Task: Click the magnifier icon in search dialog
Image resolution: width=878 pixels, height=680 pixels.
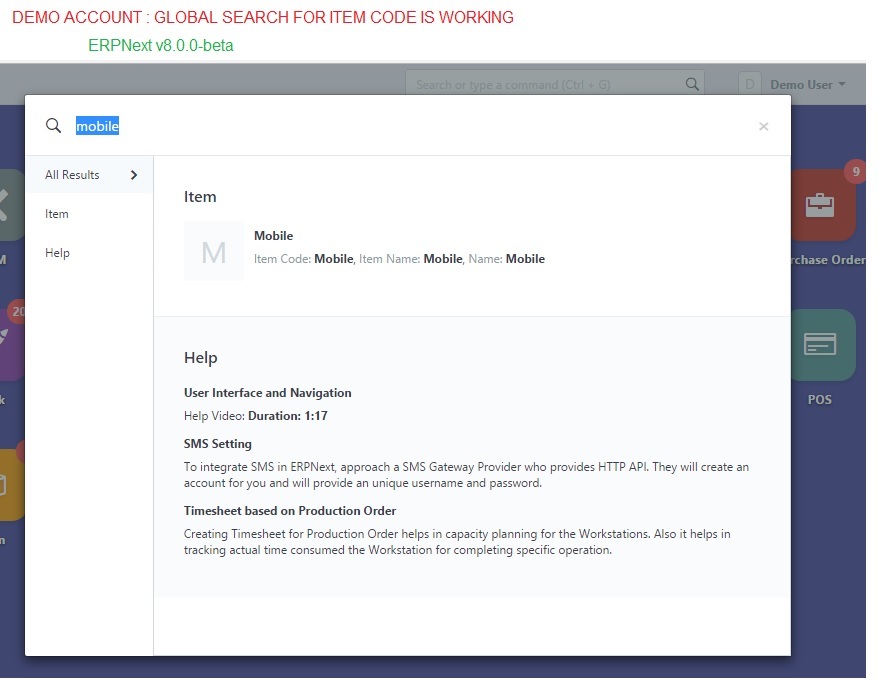Action: point(53,125)
